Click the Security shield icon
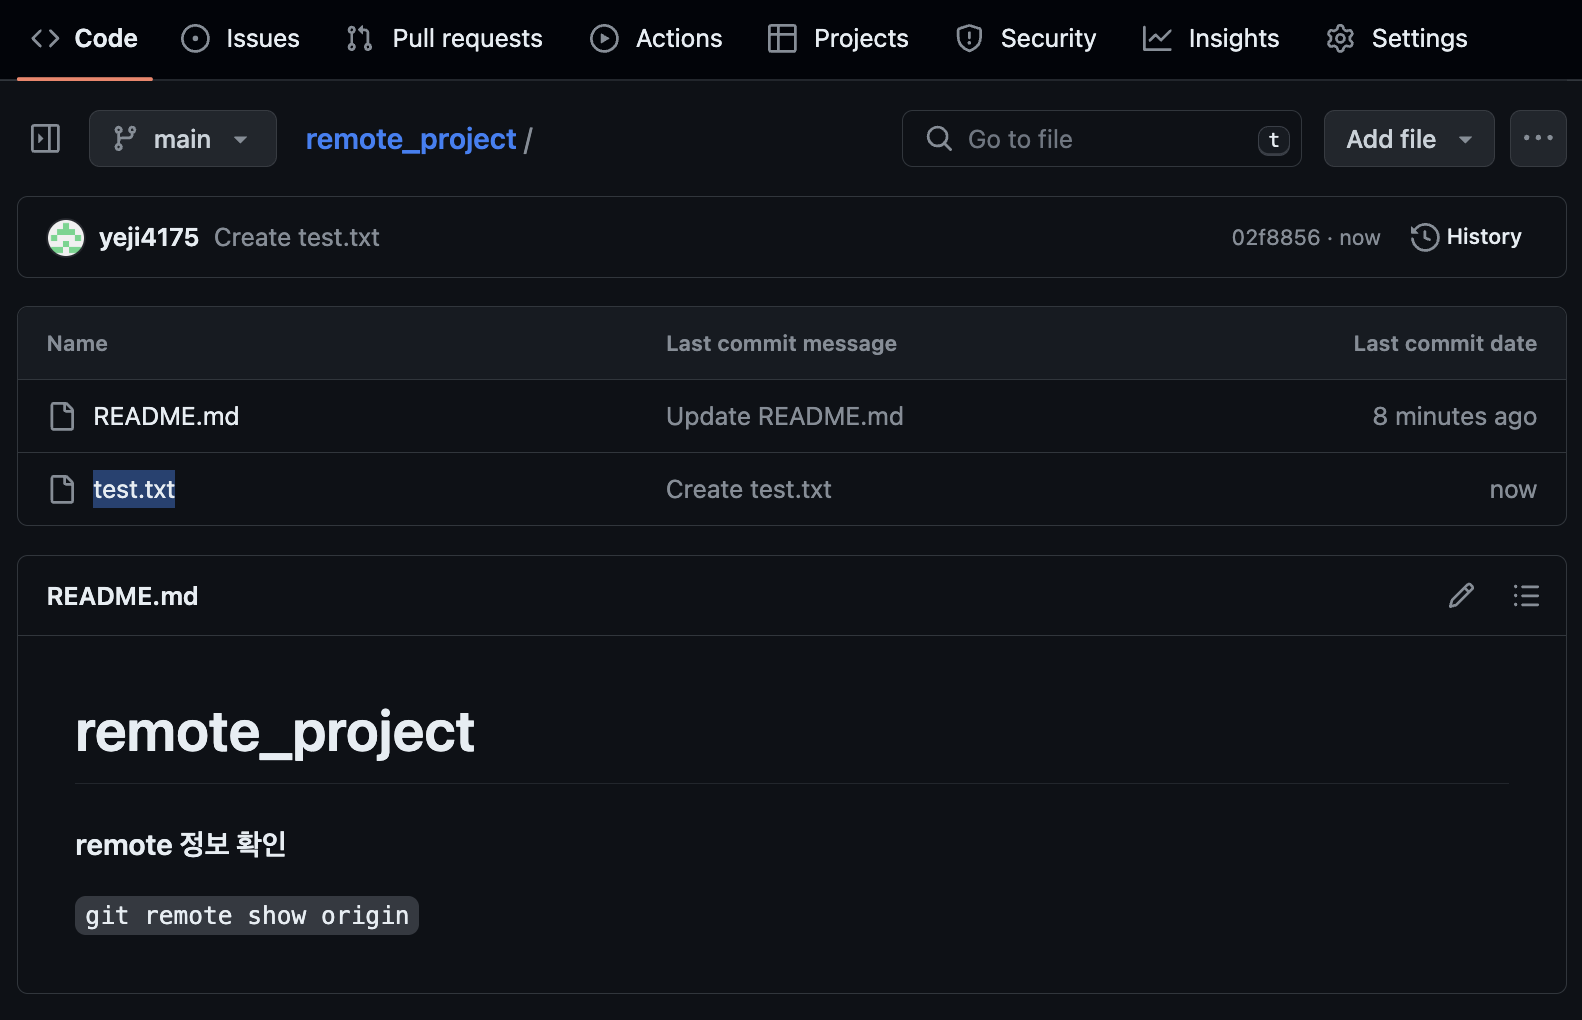Screen dimensions: 1582x1020 pos(969,38)
